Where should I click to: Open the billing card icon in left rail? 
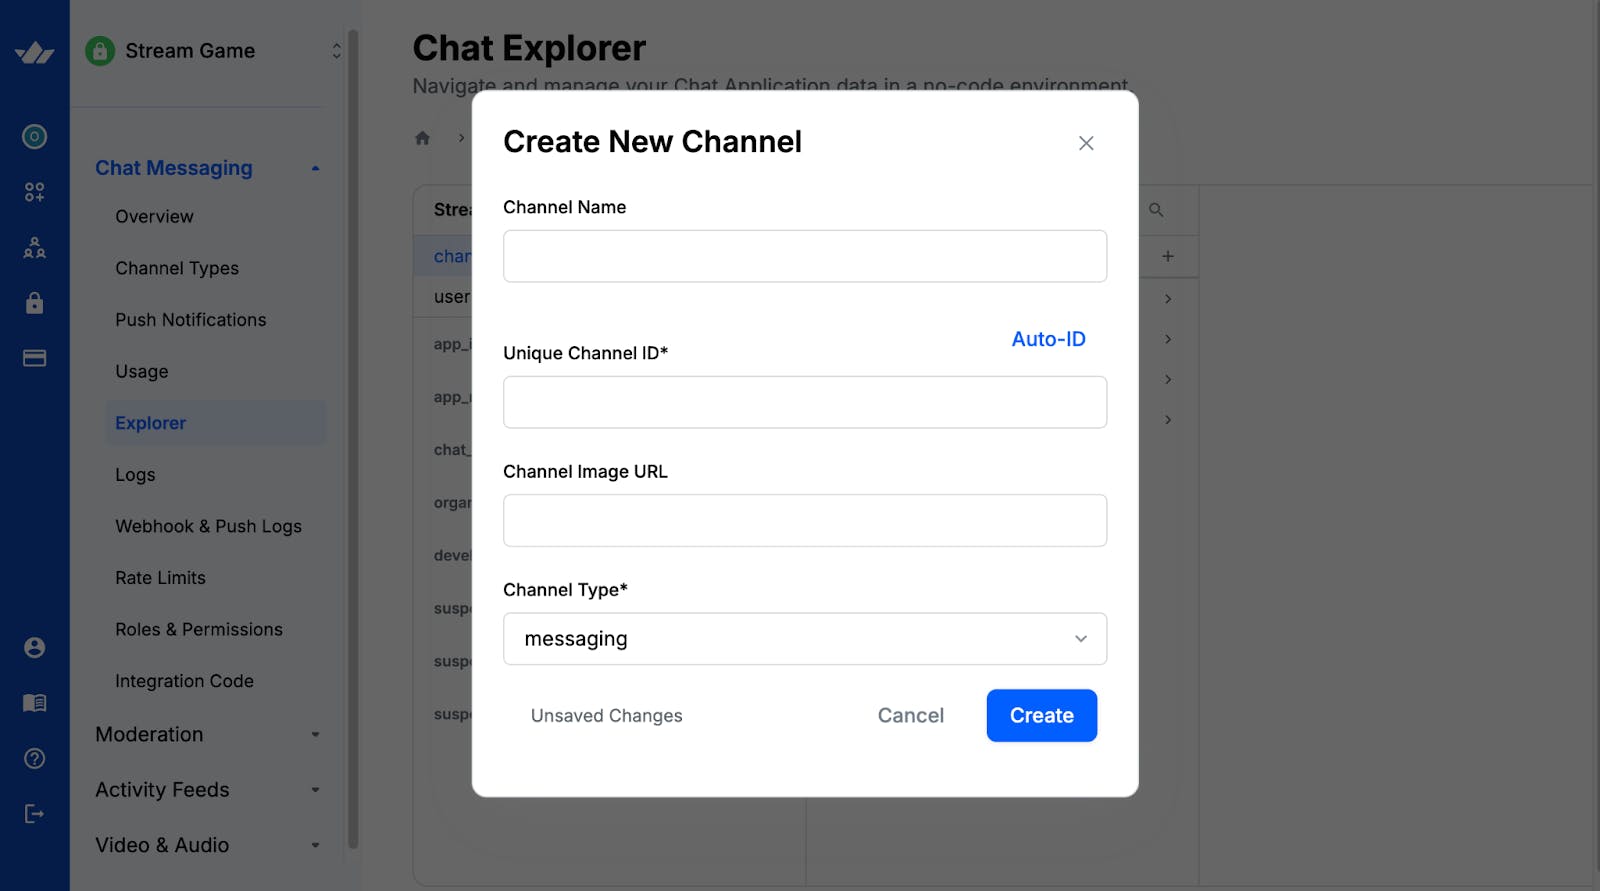(34, 358)
